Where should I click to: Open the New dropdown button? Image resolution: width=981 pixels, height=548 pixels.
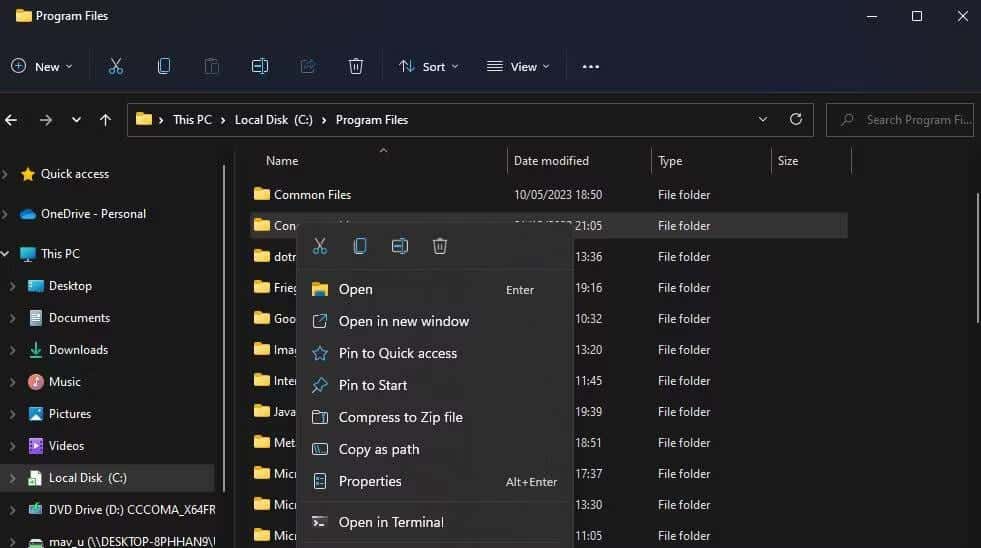coord(42,66)
